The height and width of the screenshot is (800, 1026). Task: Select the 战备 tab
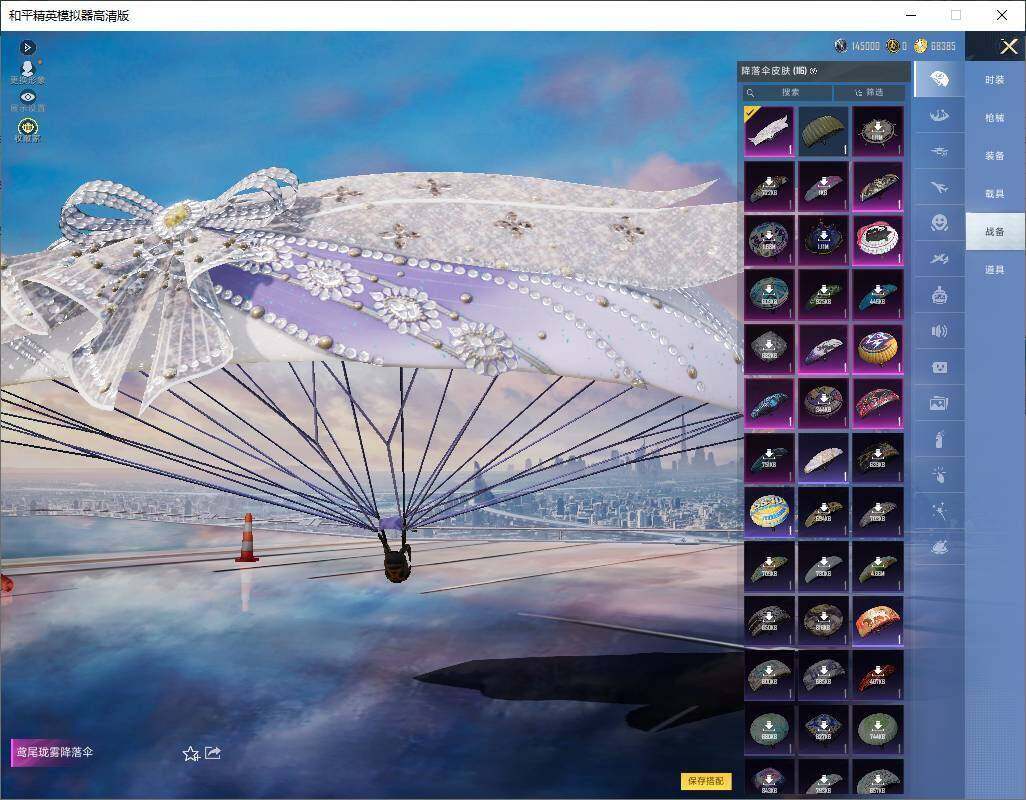tap(995, 232)
